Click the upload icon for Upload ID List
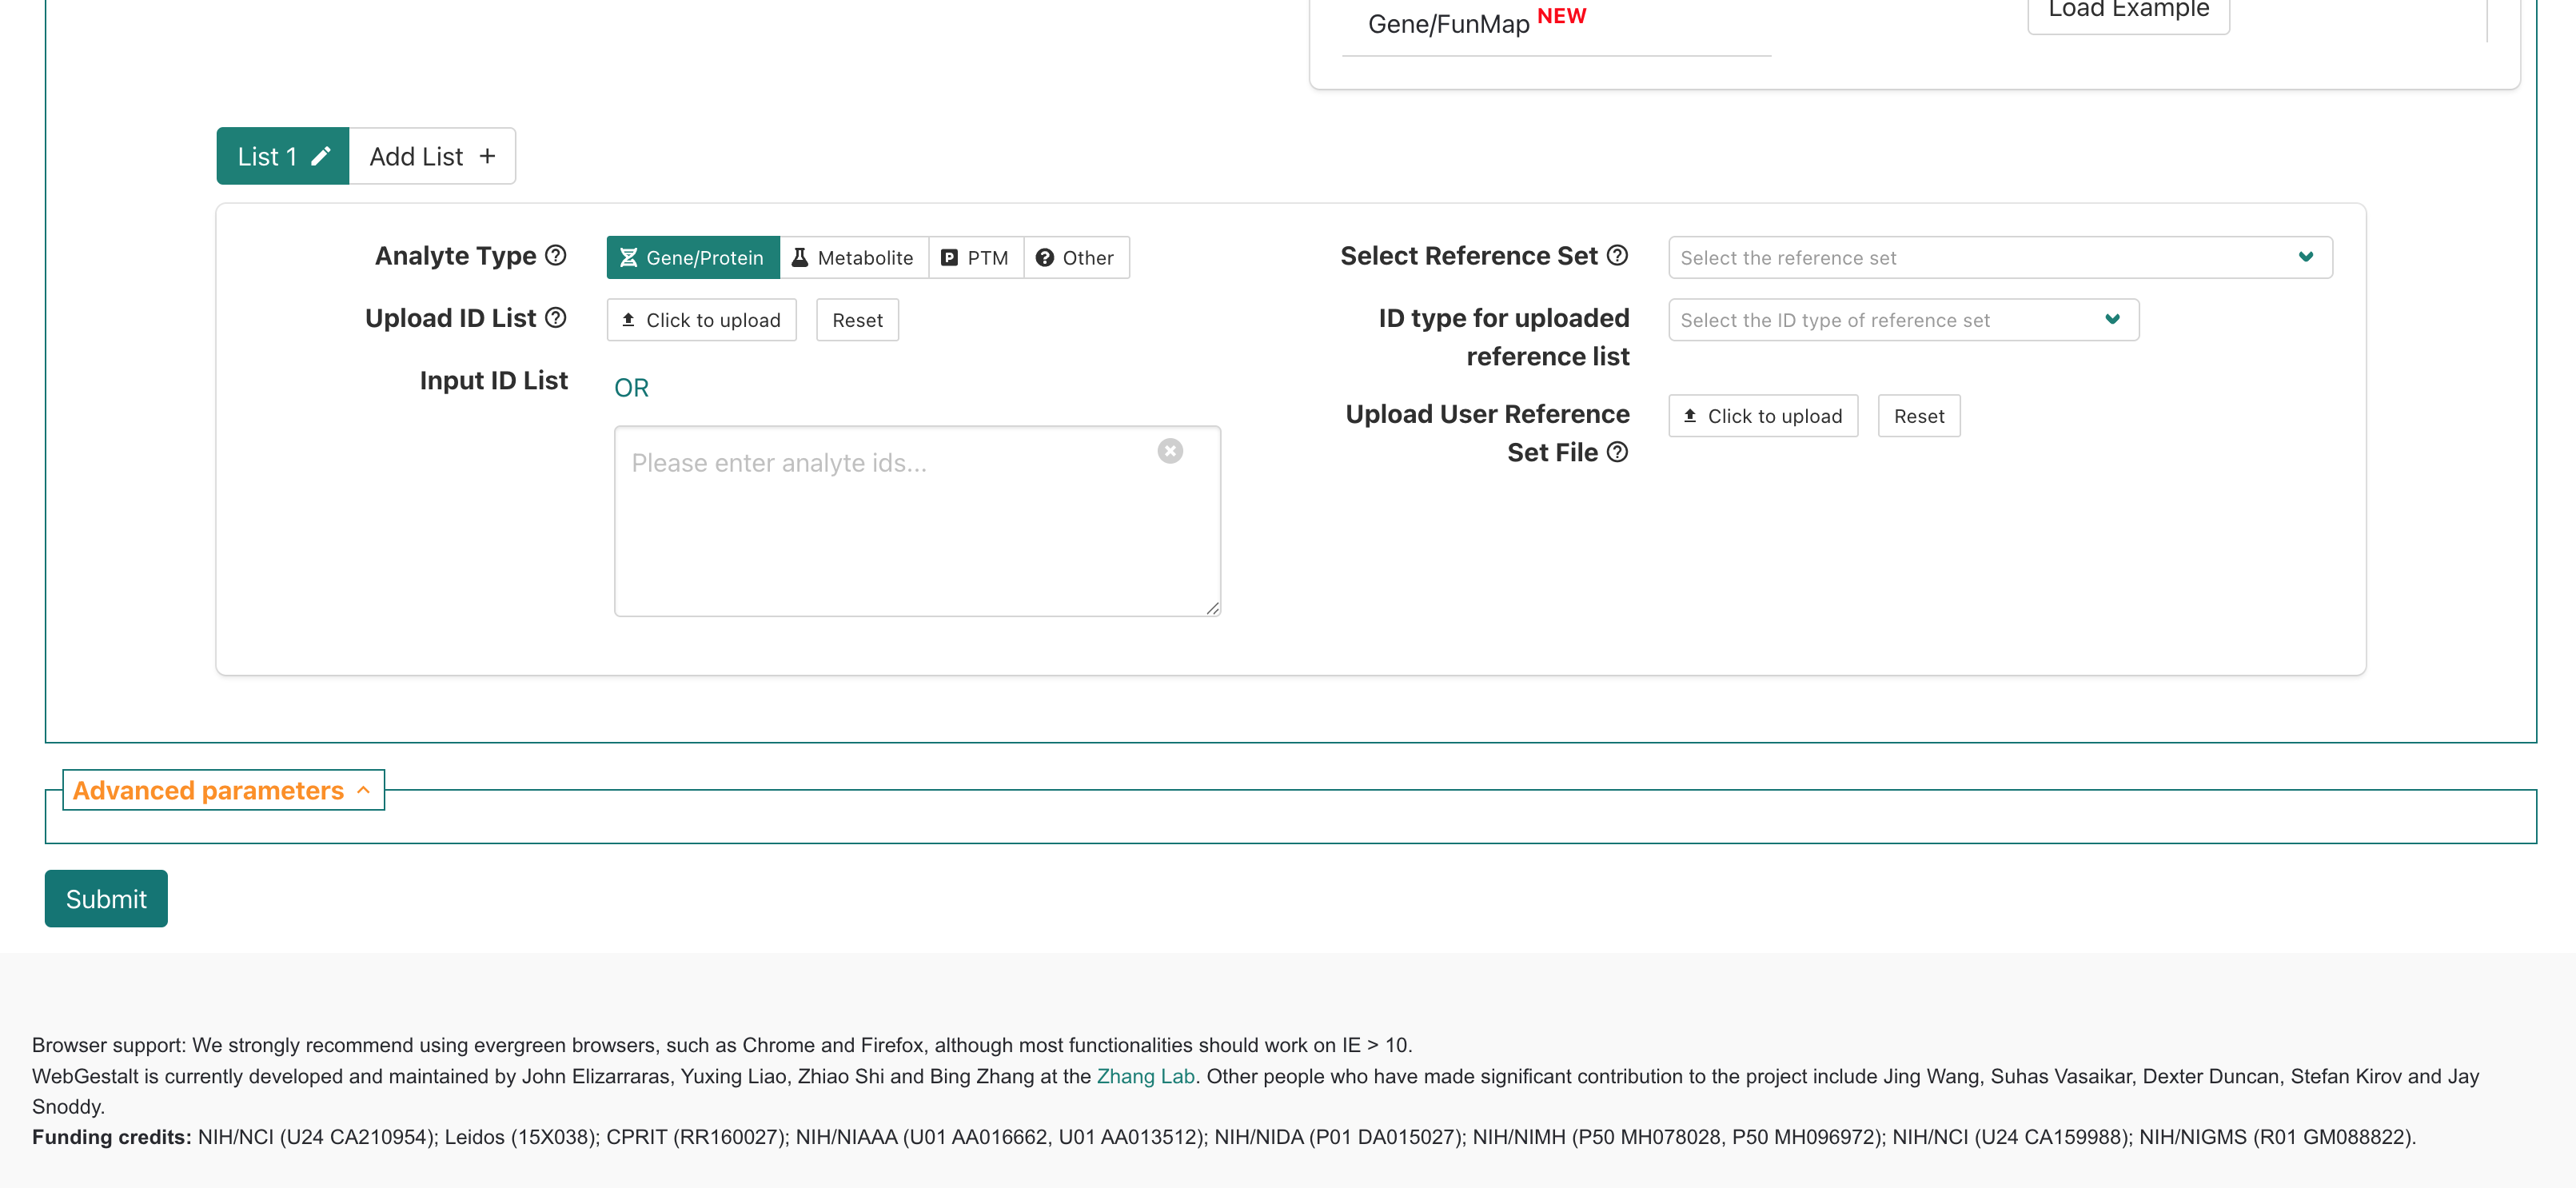Viewport: 2576px width, 1188px height. pos(628,319)
